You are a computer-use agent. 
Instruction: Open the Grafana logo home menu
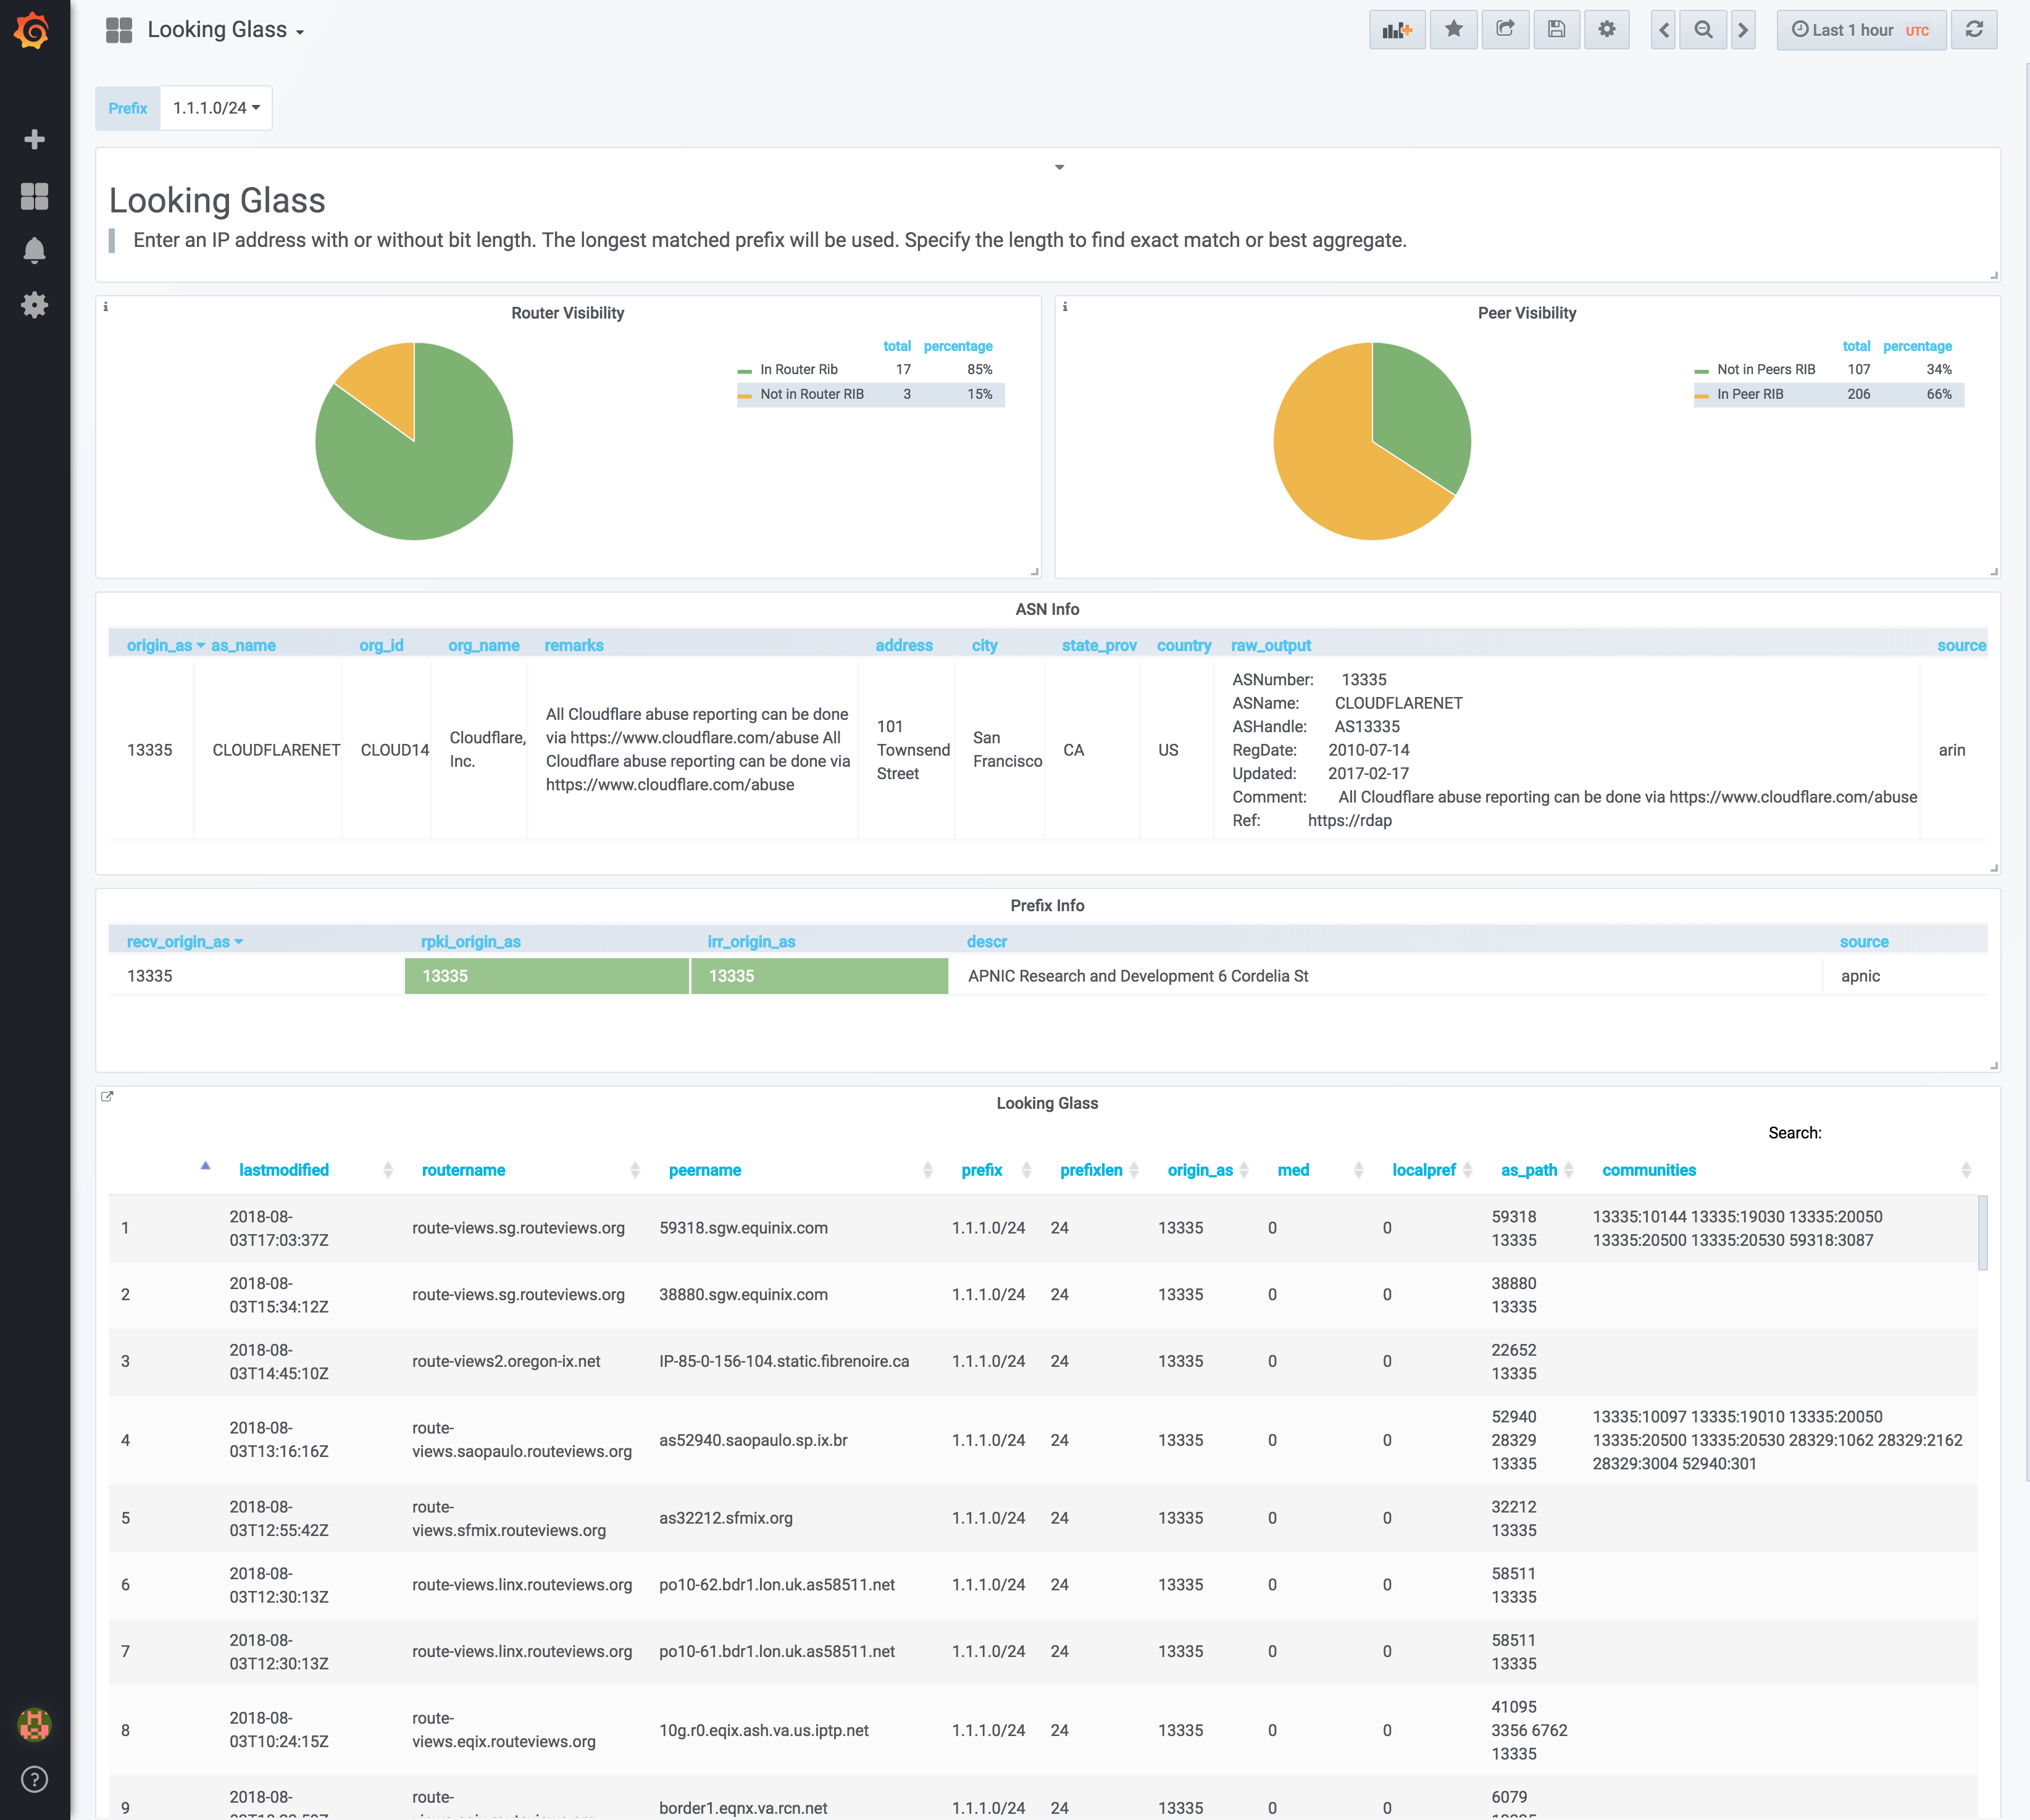[33, 30]
